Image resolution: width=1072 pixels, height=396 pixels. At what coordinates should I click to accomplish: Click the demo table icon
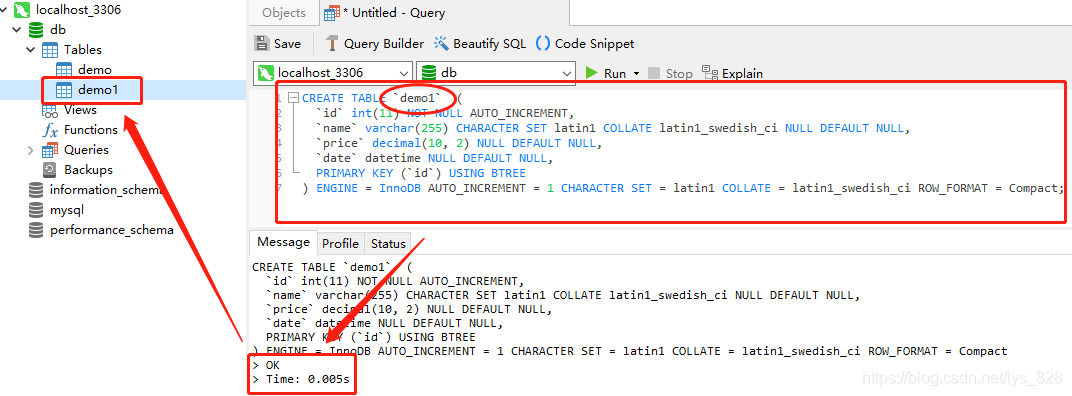(64, 70)
